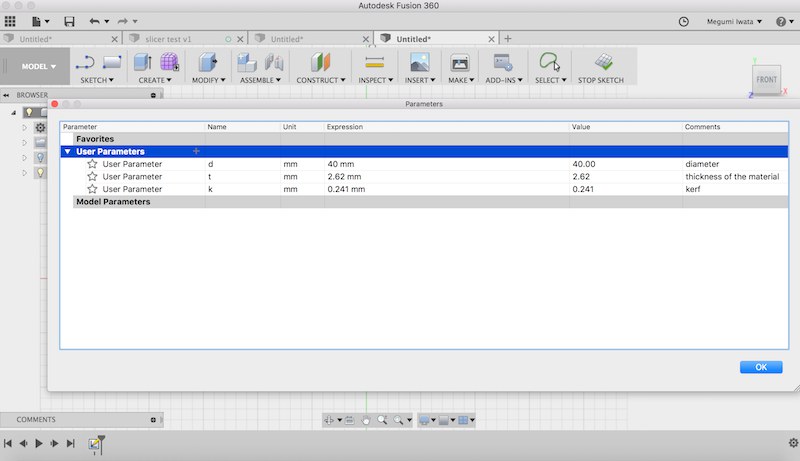Select the sketch Line tool icon
This screenshot has width=800, height=461.
[x=85, y=63]
